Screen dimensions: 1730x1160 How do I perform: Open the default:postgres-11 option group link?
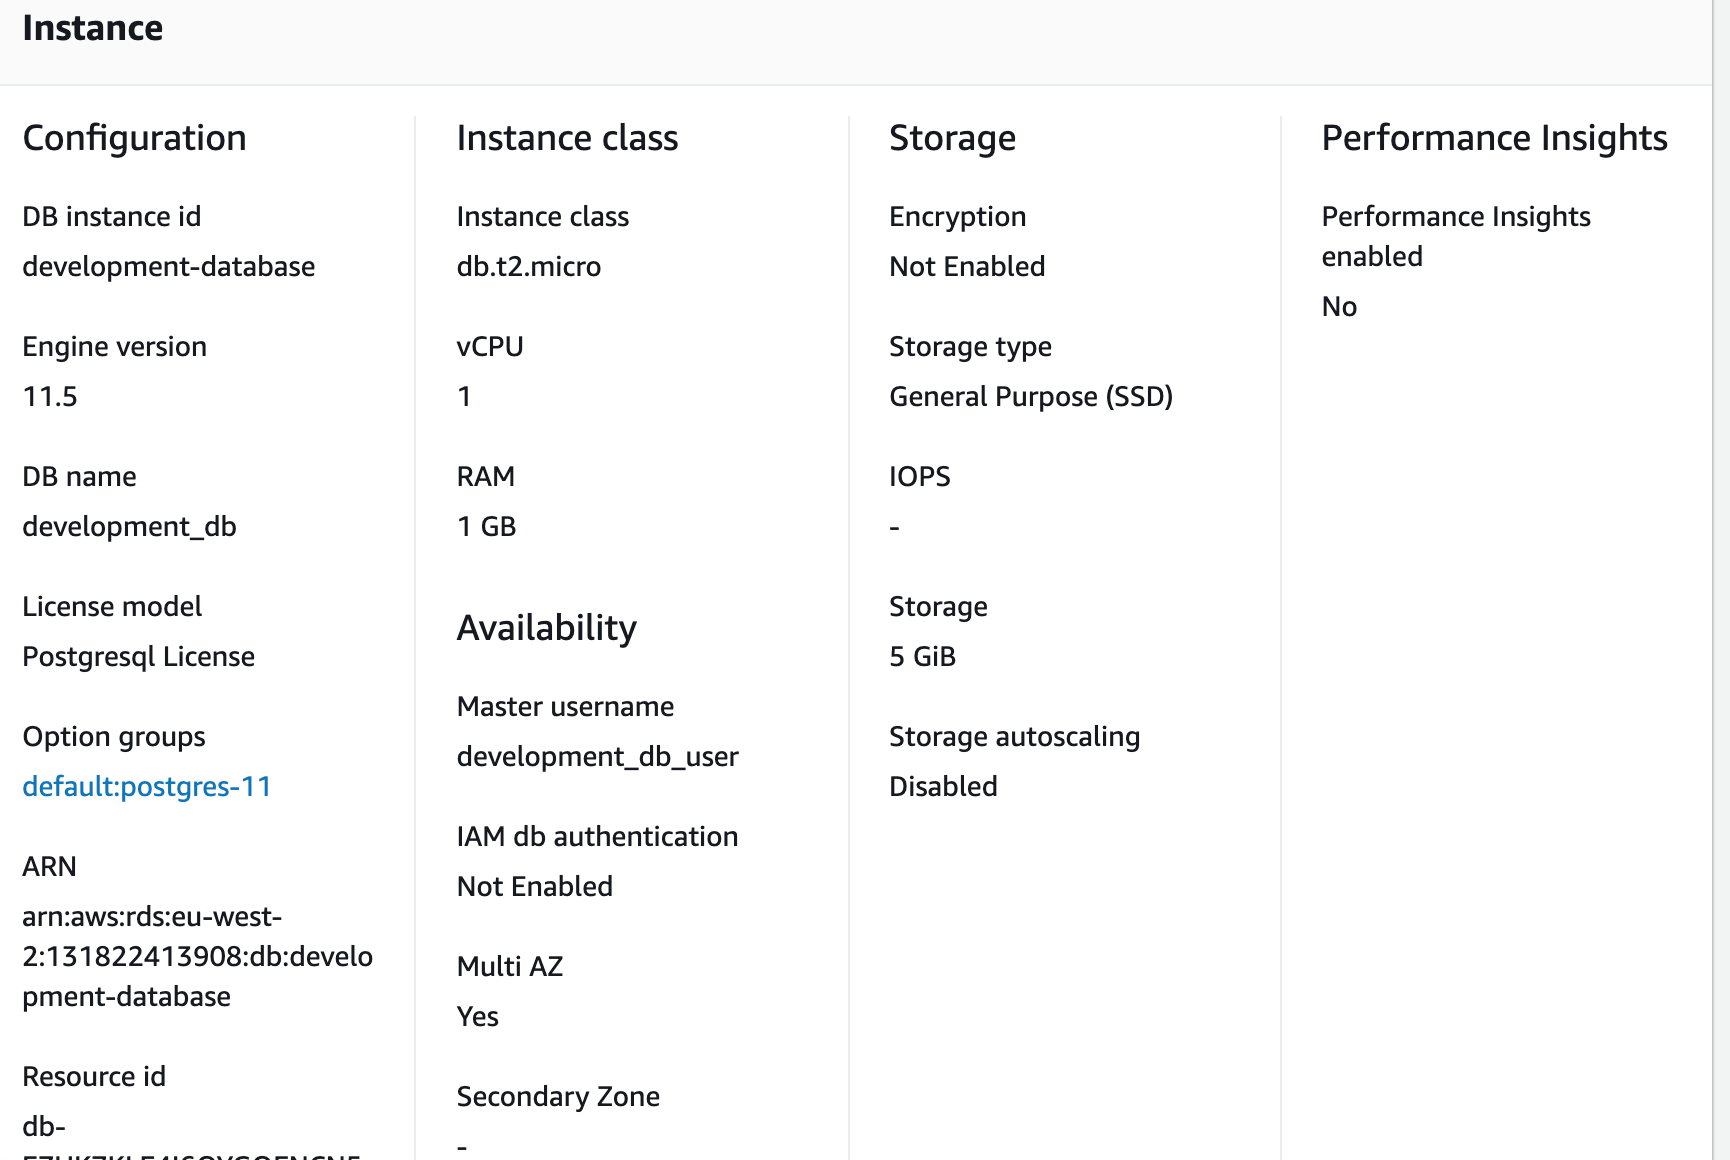147,787
